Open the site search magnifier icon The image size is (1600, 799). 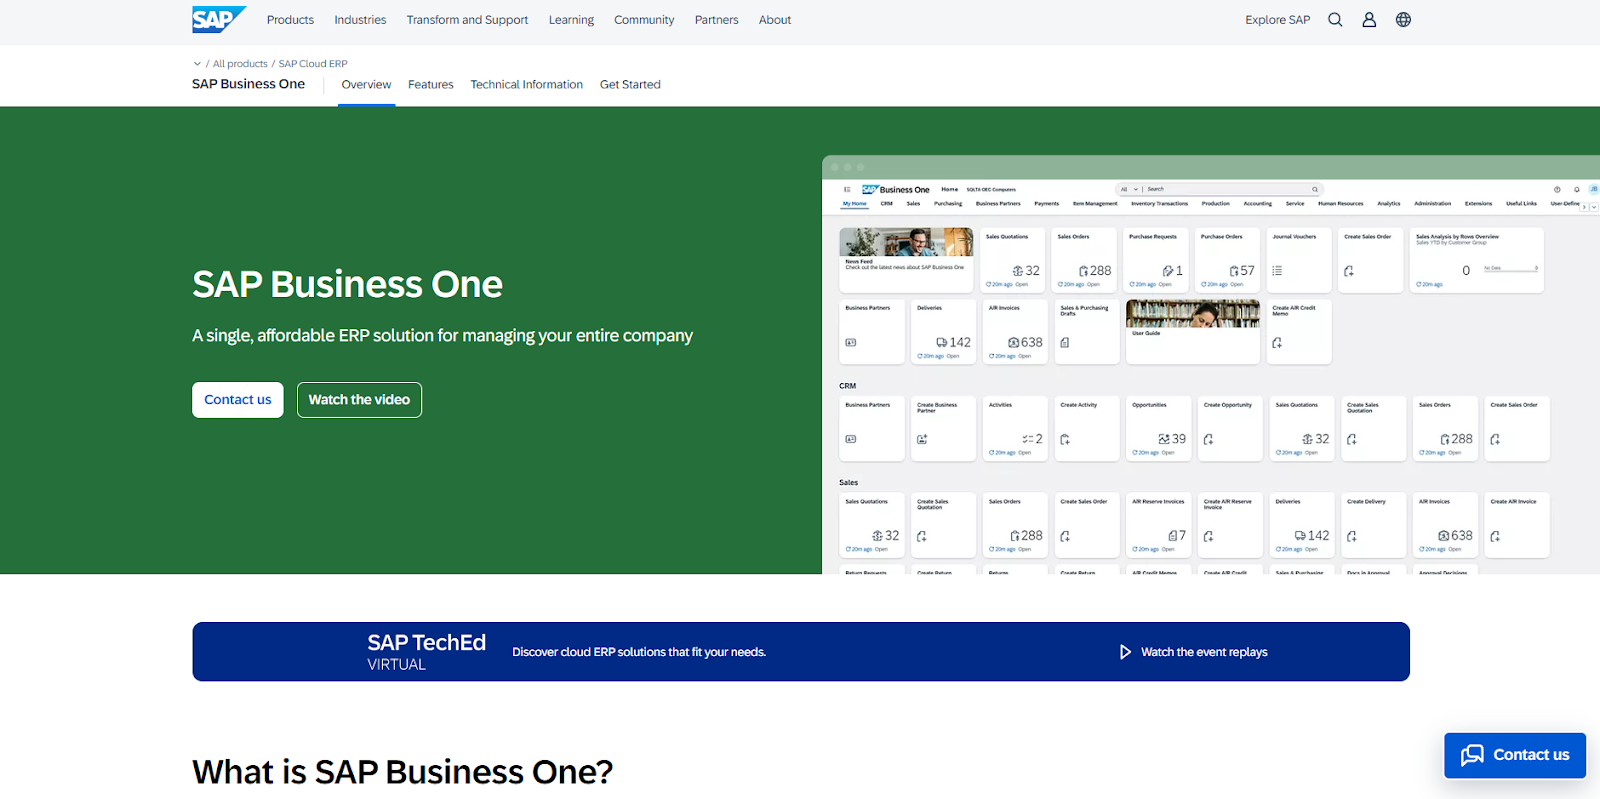[x=1335, y=20]
